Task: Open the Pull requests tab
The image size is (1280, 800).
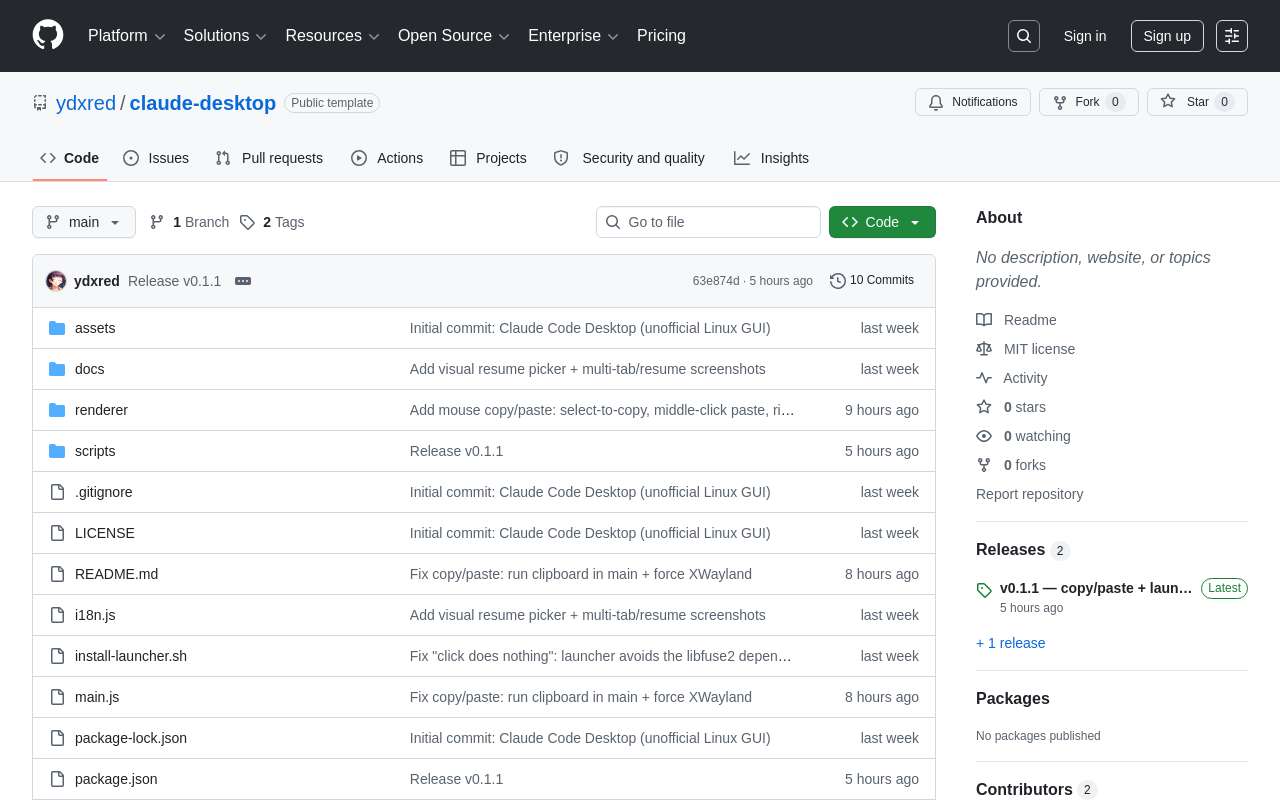Action: pos(269,158)
